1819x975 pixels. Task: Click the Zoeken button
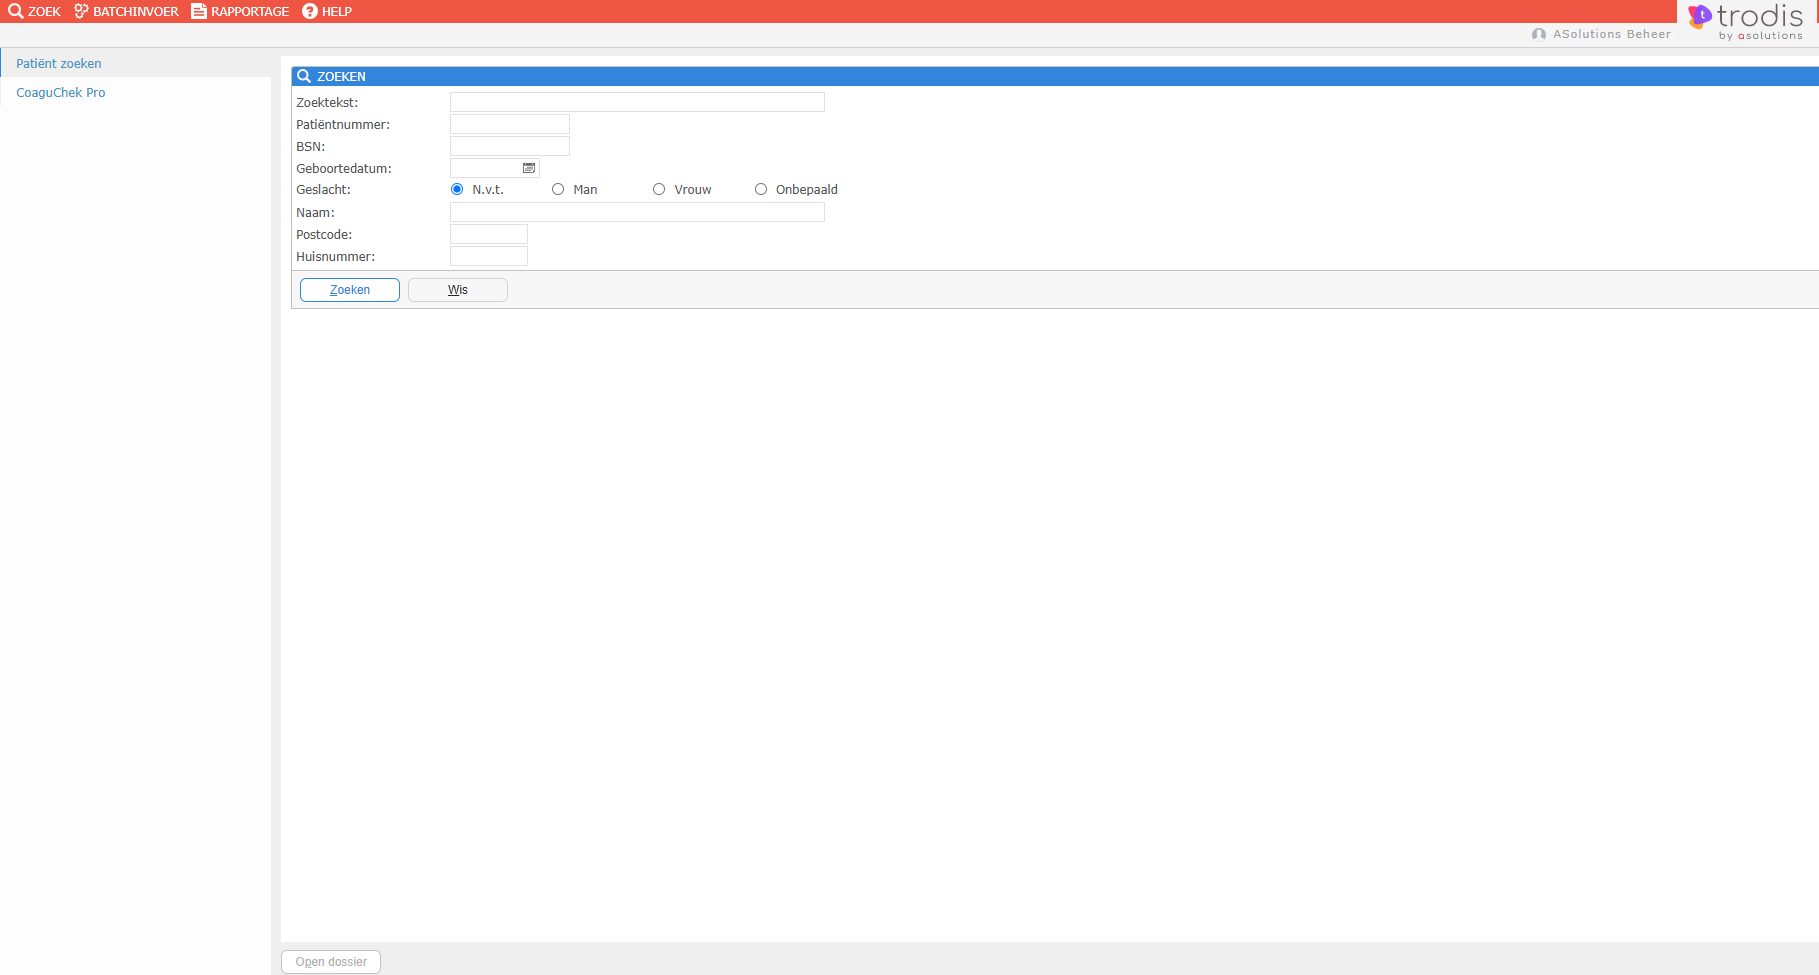pos(350,290)
